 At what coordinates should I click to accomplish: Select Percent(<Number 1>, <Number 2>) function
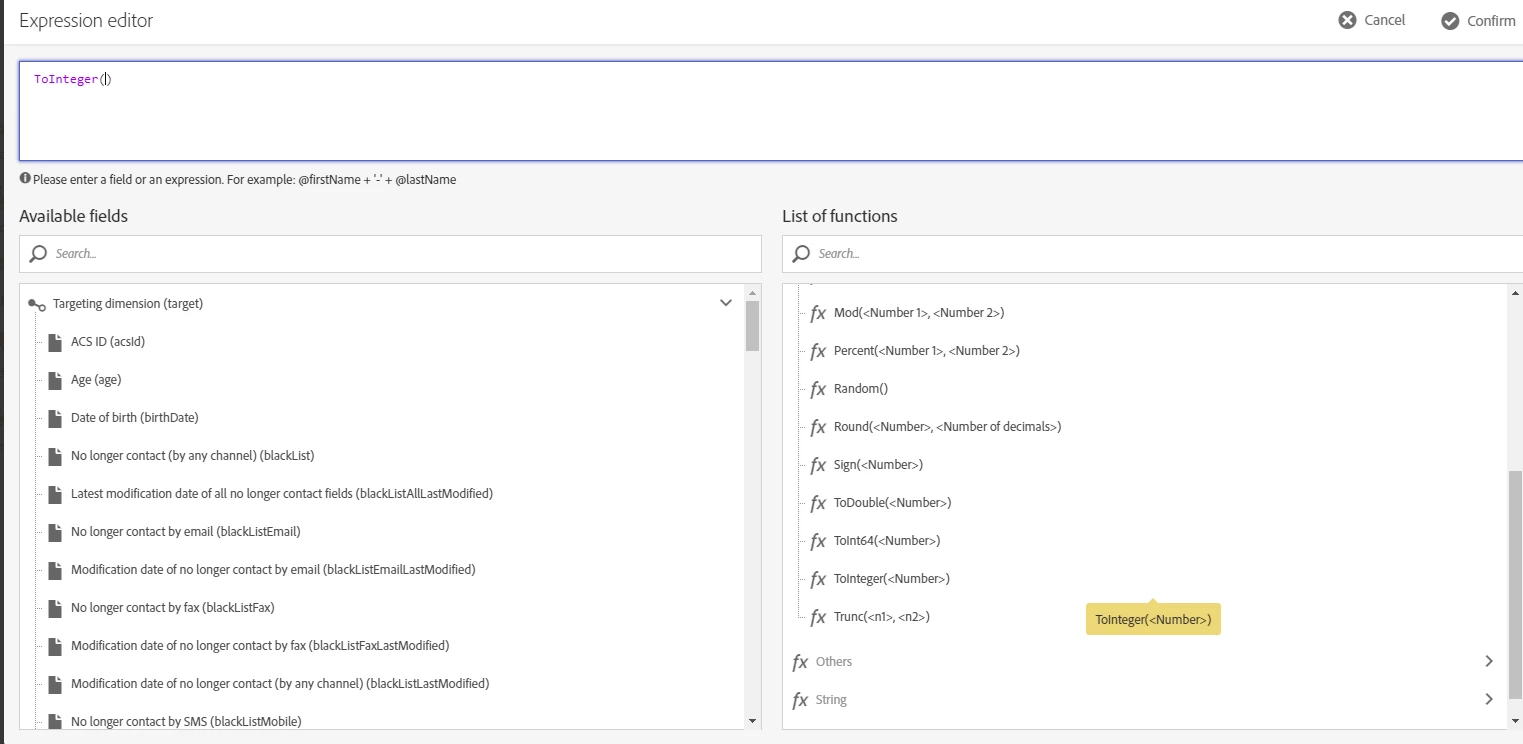[927, 351]
